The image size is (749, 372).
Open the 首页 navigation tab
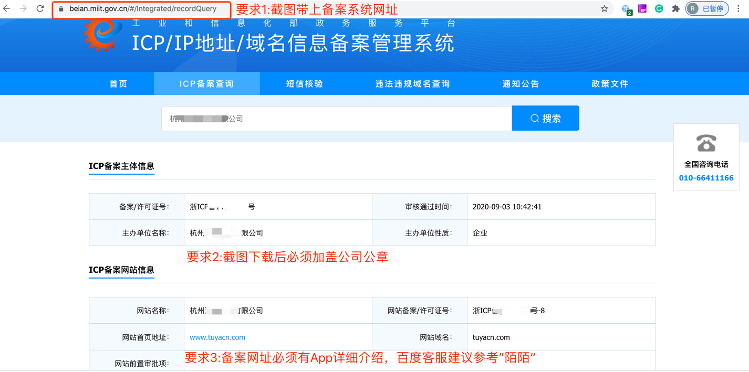118,84
